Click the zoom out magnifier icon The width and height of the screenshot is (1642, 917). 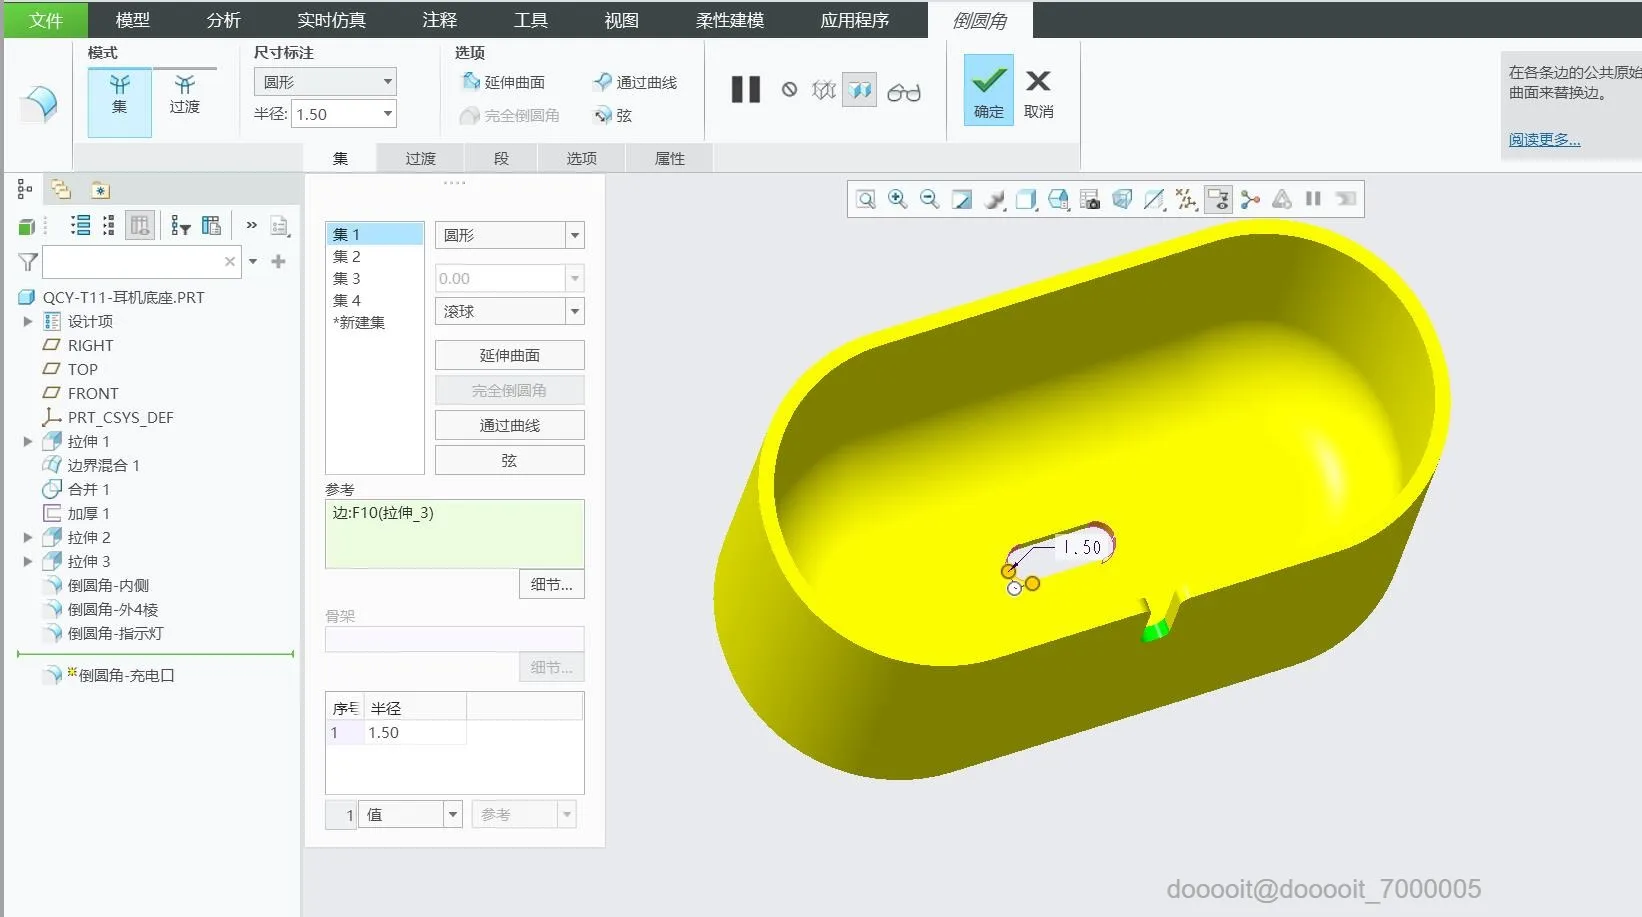[929, 199]
